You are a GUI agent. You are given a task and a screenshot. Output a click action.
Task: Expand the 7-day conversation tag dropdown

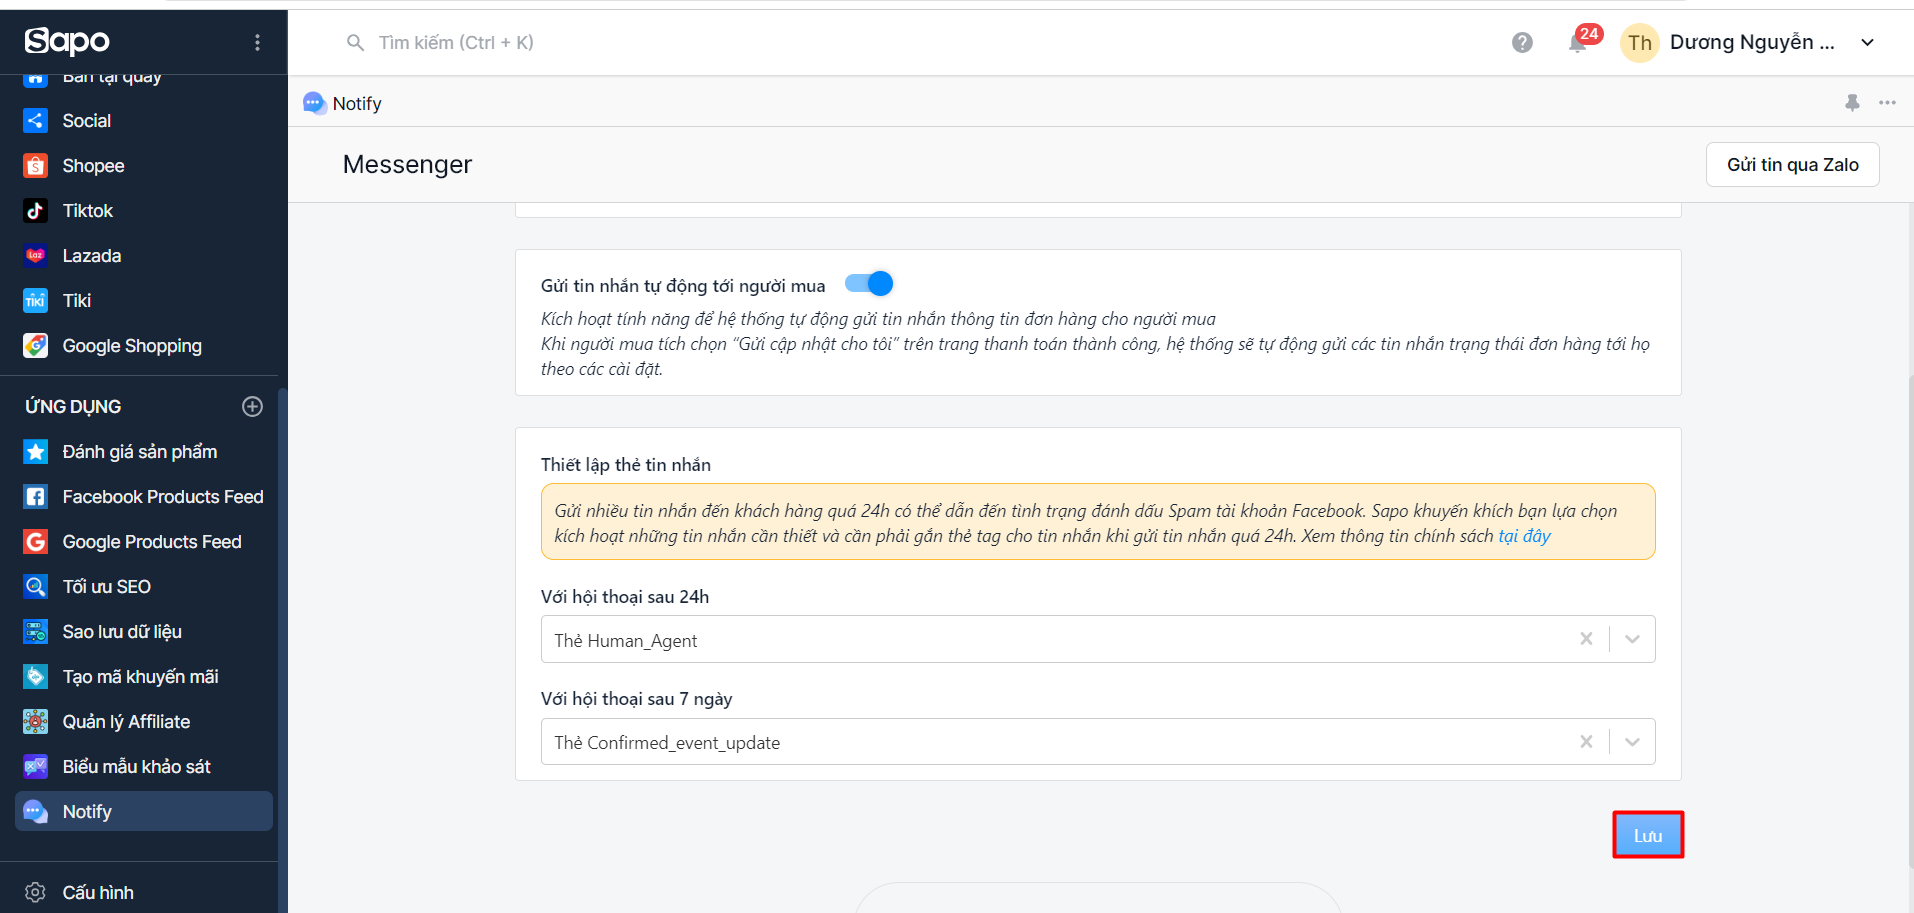click(1632, 742)
